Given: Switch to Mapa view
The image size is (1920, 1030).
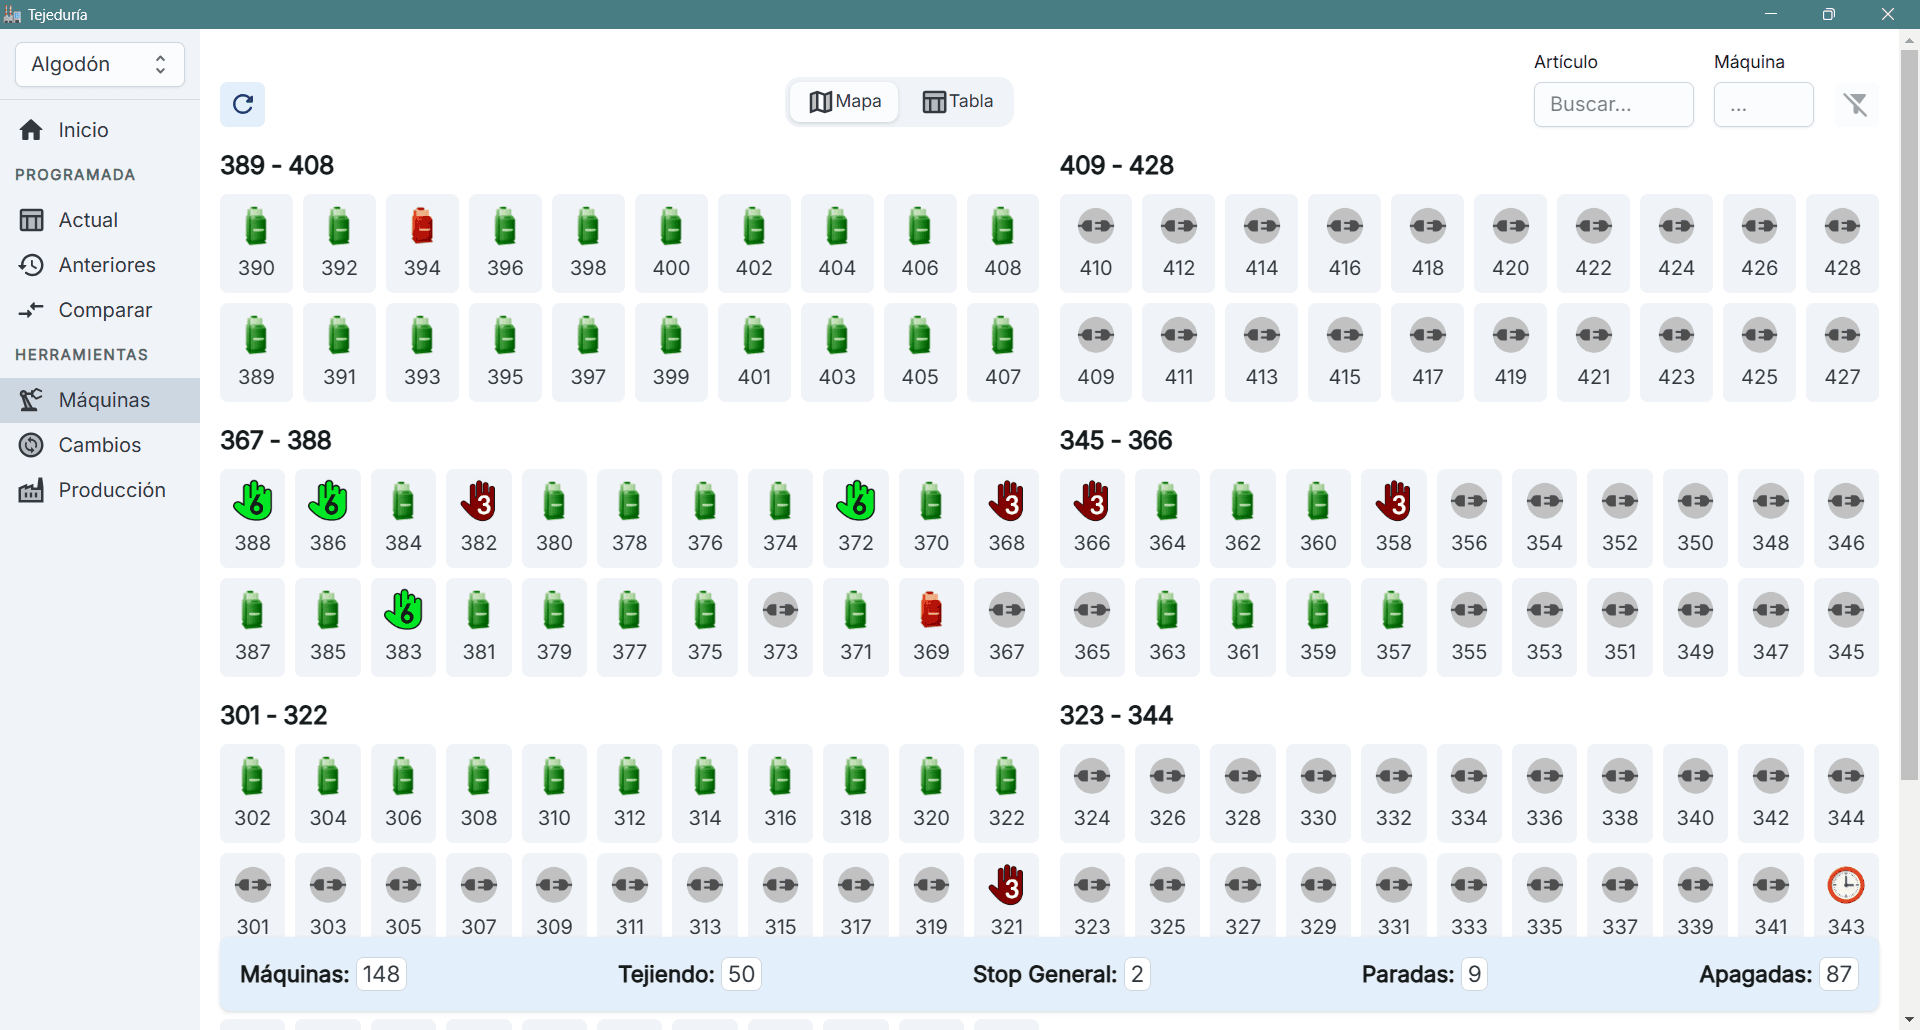Looking at the screenshot, I should click(845, 102).
